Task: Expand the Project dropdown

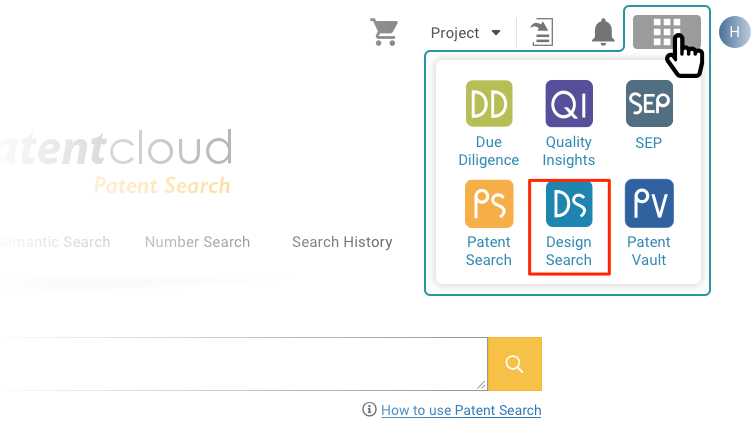Action: [x=465, y=33]
